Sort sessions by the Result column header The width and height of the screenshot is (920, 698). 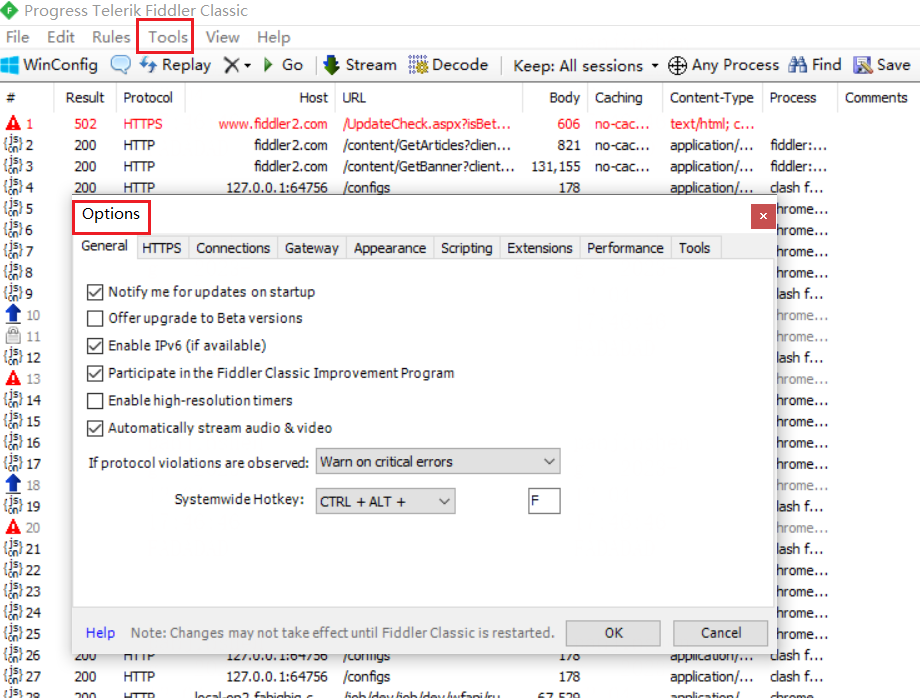84,97
